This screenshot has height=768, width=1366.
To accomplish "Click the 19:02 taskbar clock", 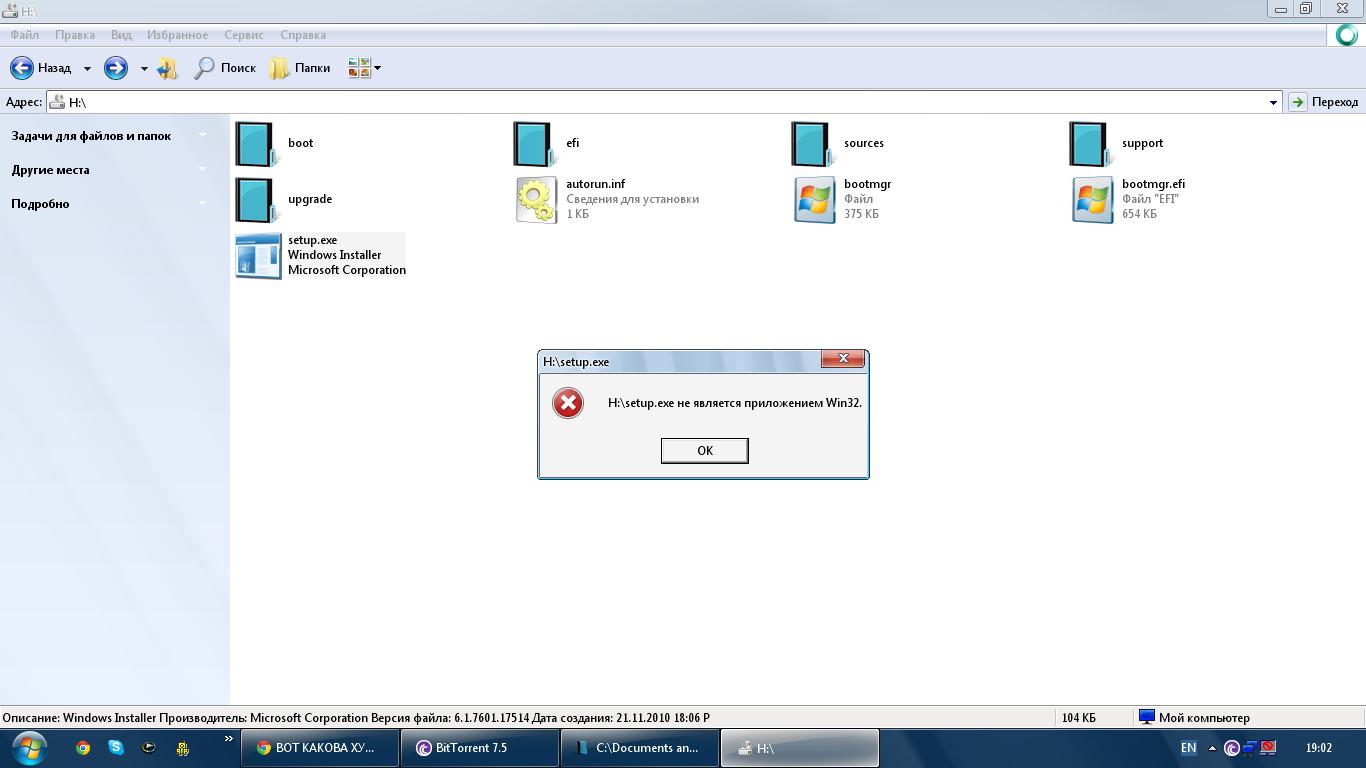I will pos(1319,748).
